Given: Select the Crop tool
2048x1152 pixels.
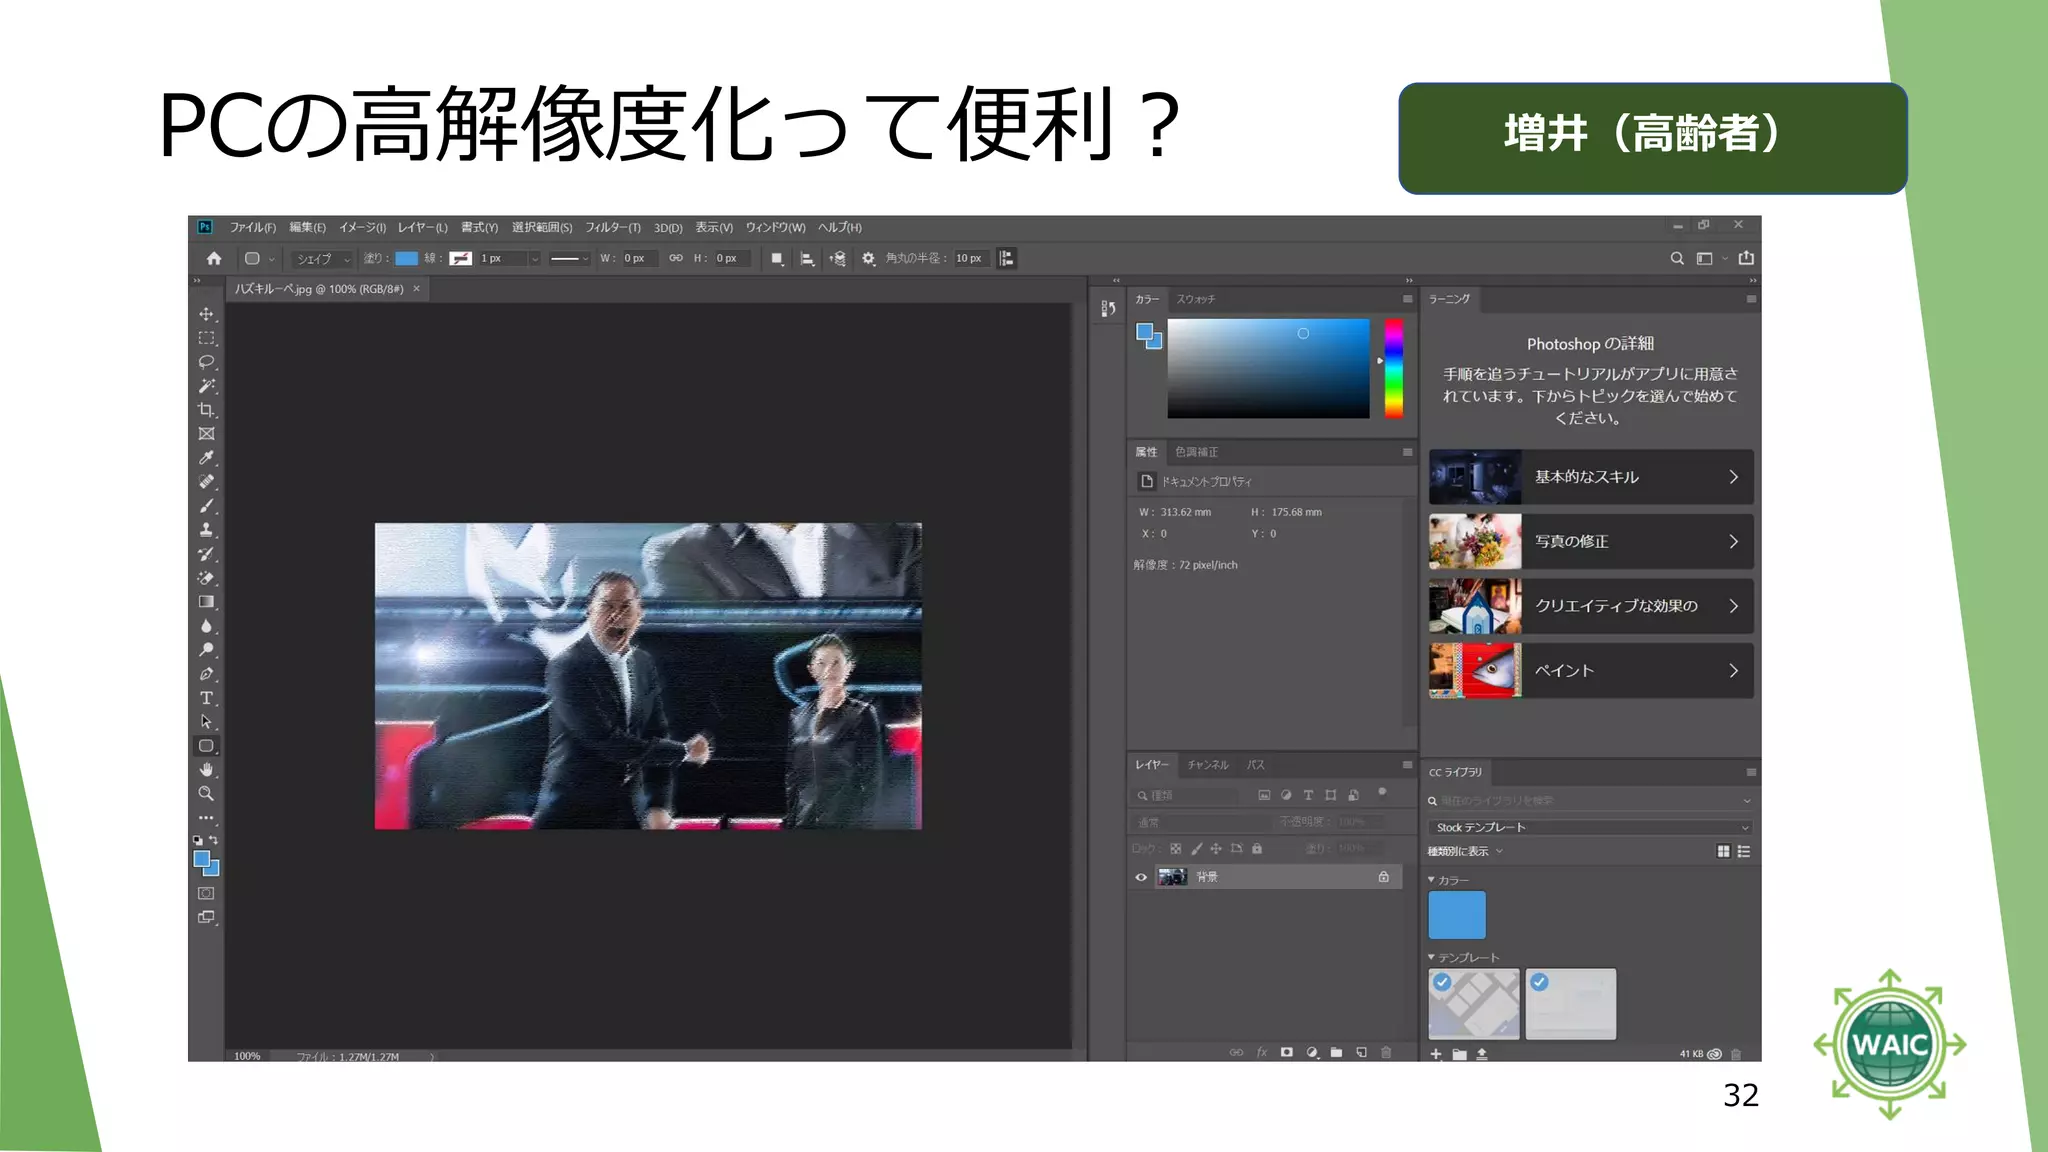Looking at the screenshot, I should pos(206,410).
